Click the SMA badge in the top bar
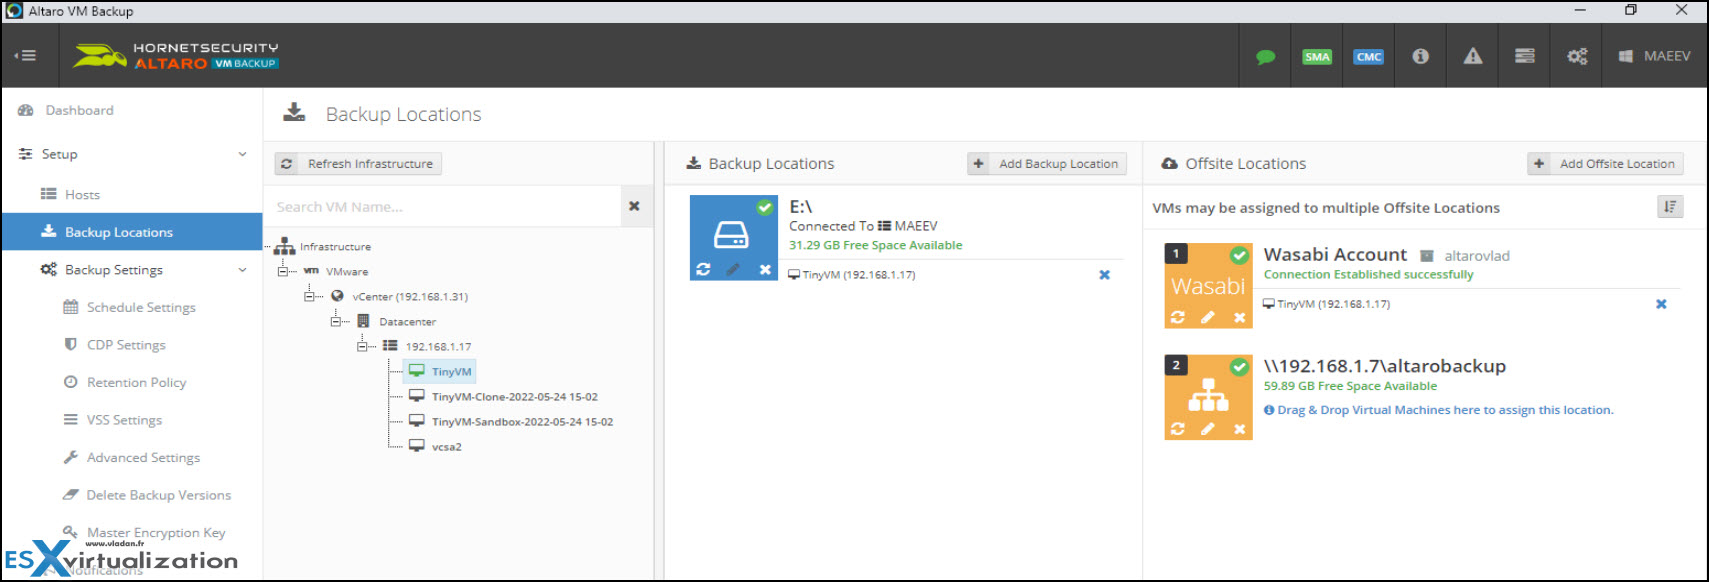The image size is (1709, 582). [x=1317, y=57]
